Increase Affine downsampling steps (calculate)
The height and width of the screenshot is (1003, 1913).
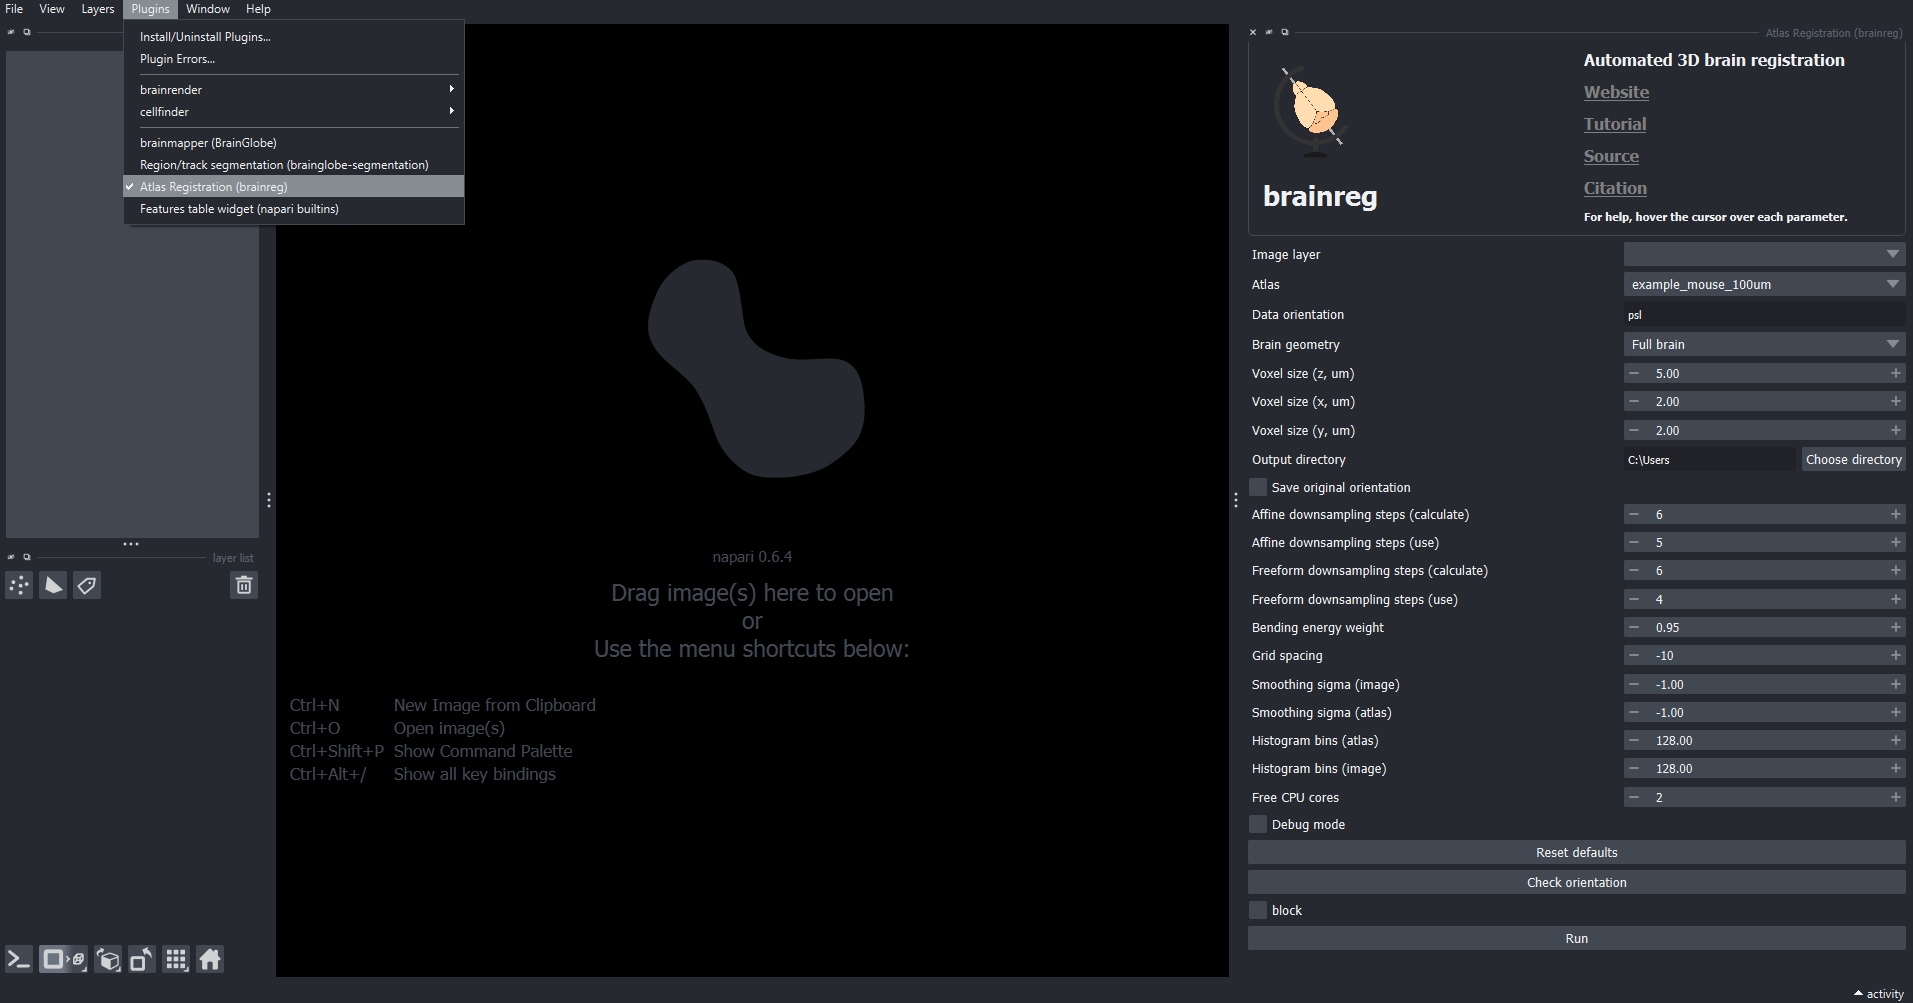(x=1895, y=514)
